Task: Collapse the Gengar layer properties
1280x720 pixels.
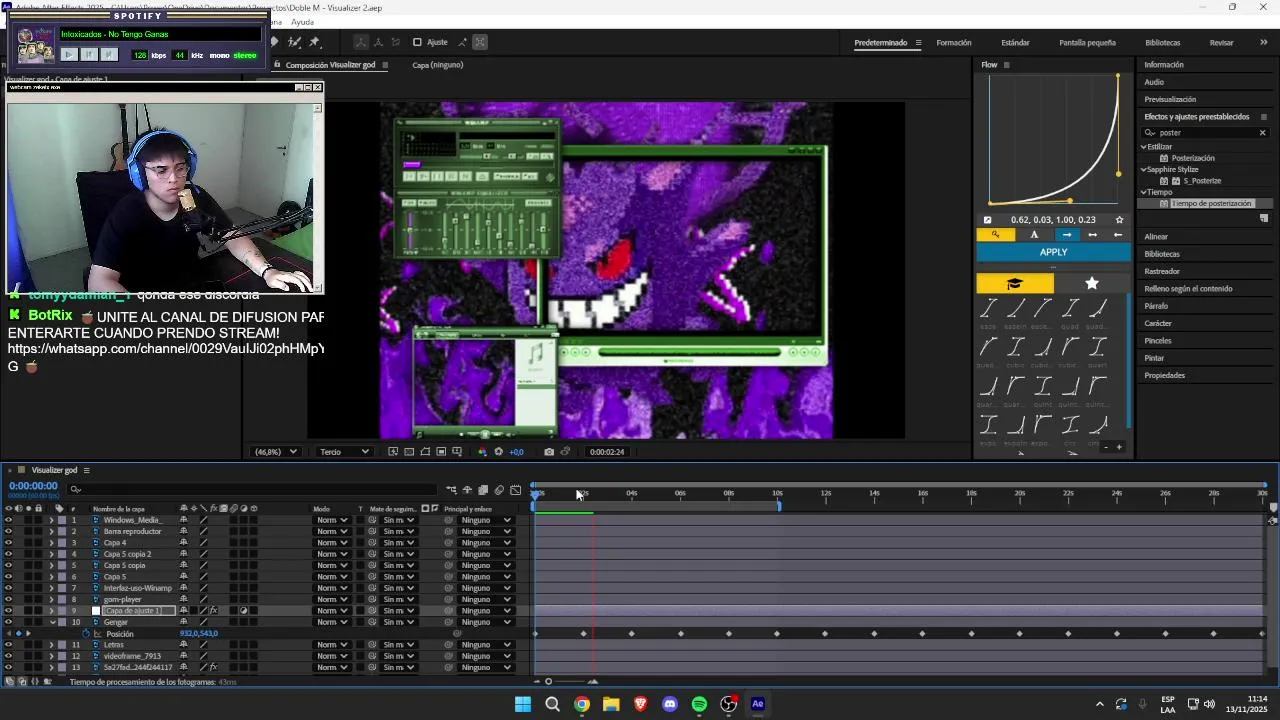Action: pyautogui.click(x=52, y=622)
